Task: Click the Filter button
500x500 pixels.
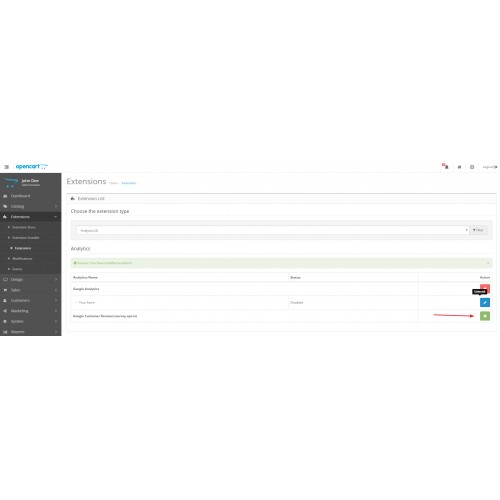Action: 478,230
